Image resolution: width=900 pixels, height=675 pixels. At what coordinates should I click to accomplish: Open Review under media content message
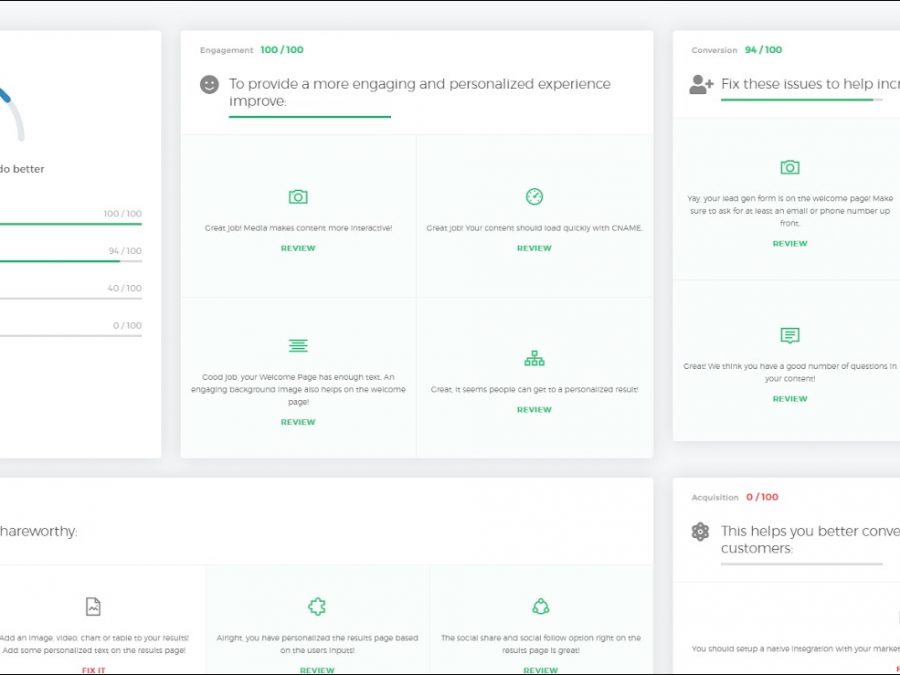298,248
